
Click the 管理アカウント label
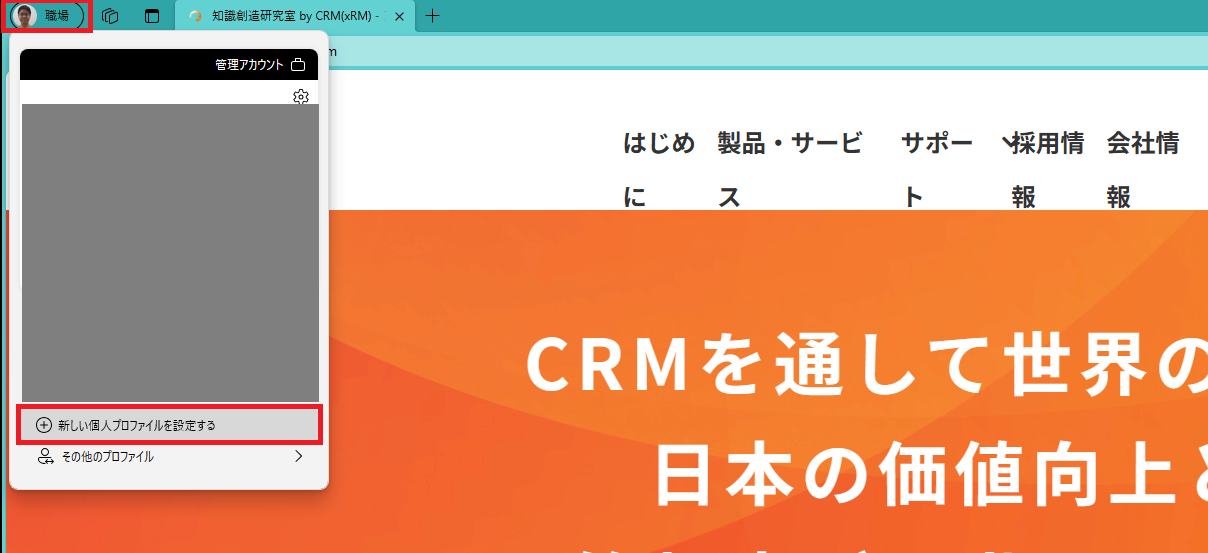249,66
